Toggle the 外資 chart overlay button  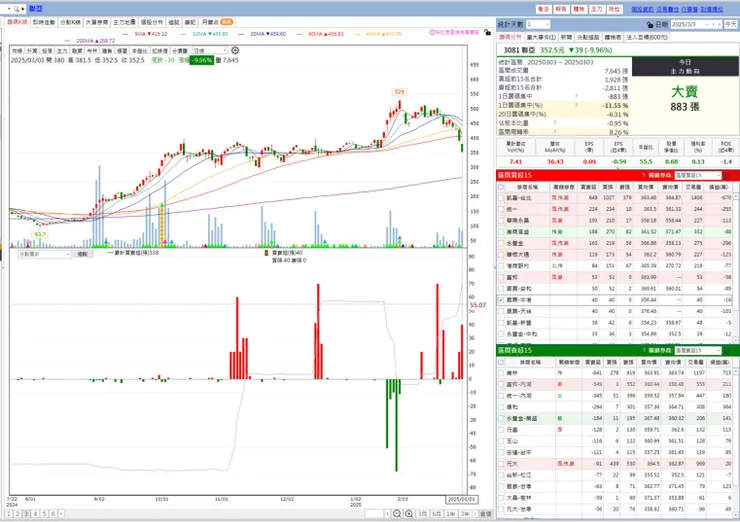32,51
